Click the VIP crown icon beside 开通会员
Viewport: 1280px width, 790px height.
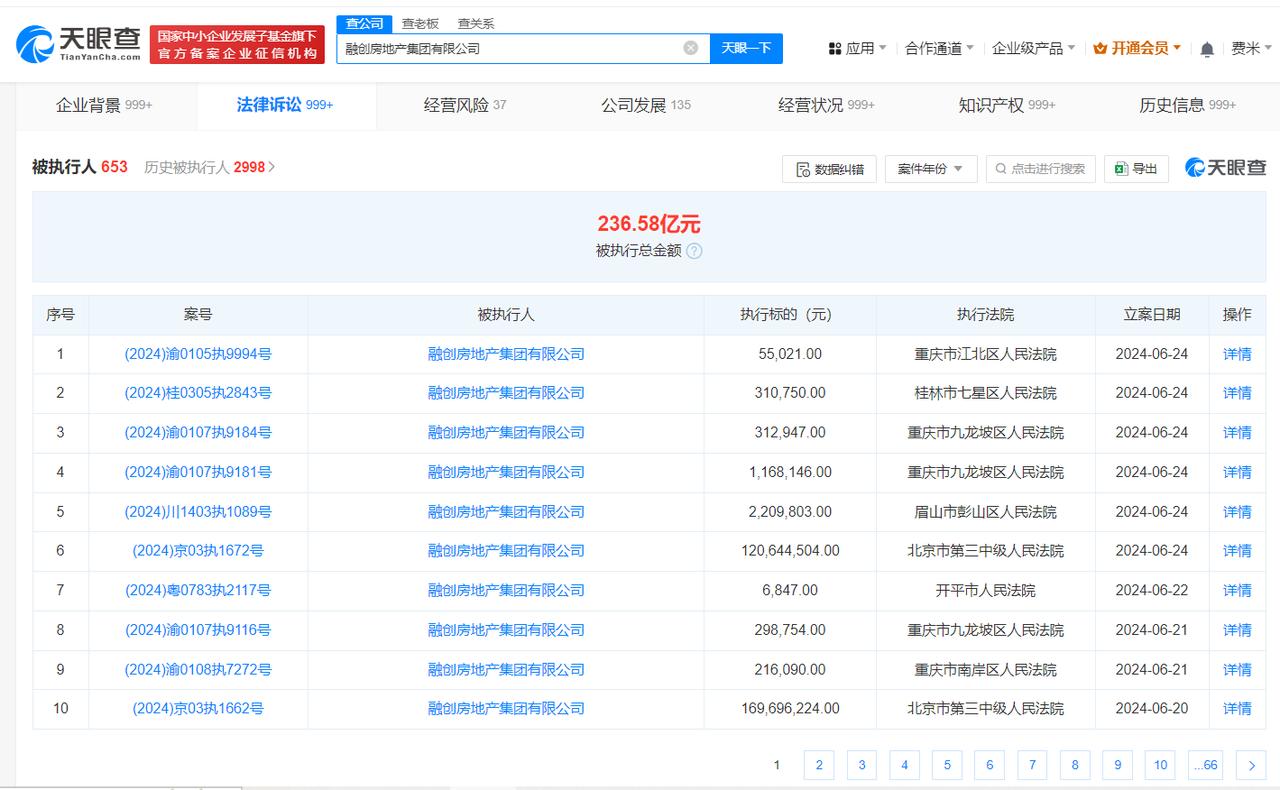1100,48
